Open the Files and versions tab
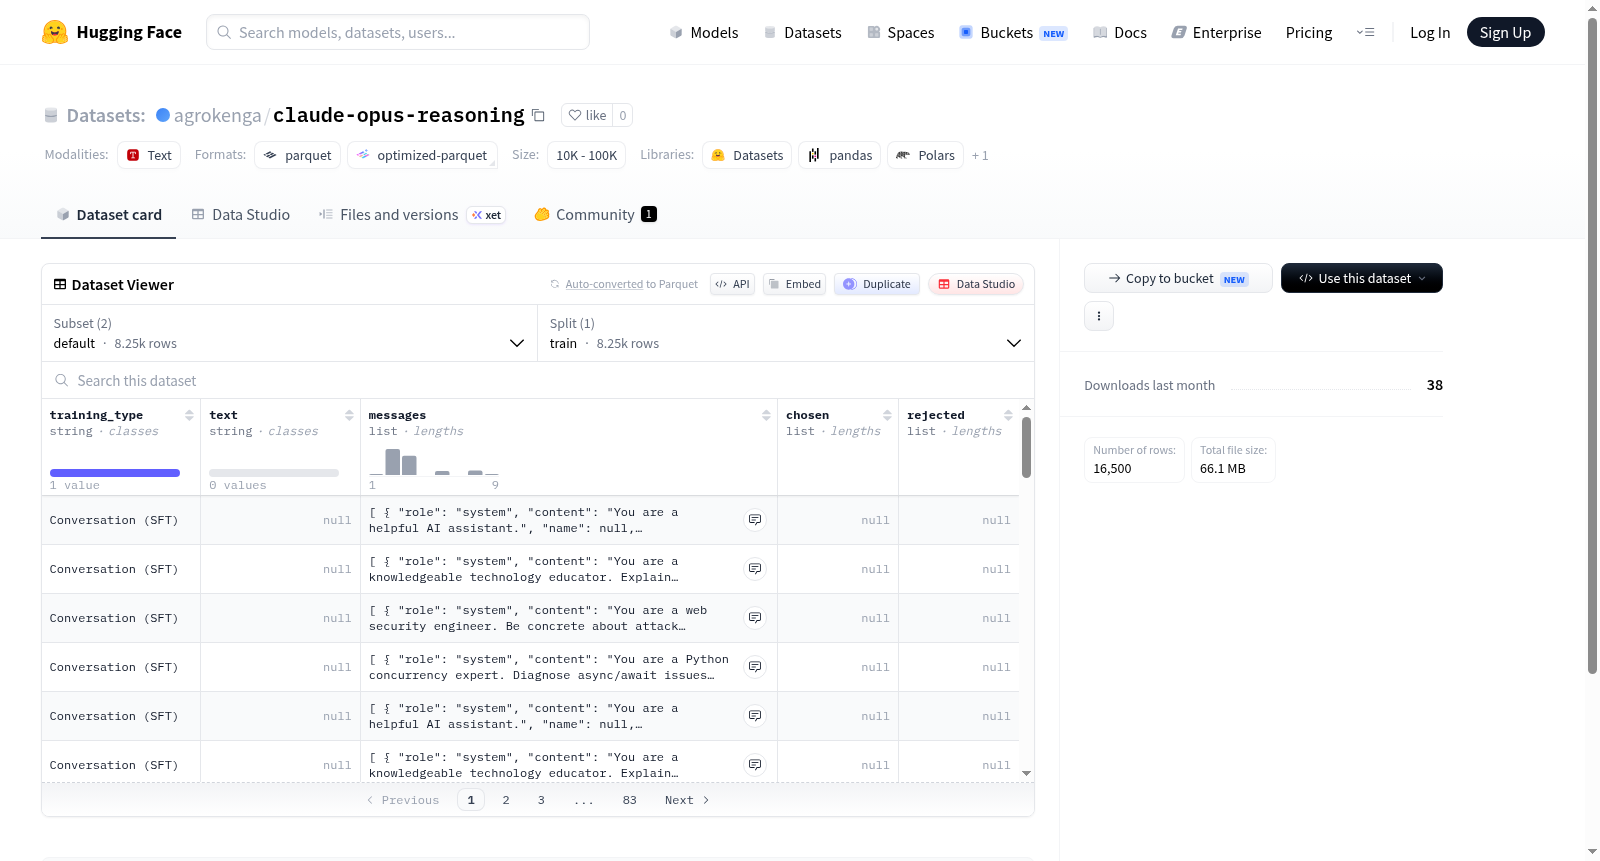 point(412,214)
